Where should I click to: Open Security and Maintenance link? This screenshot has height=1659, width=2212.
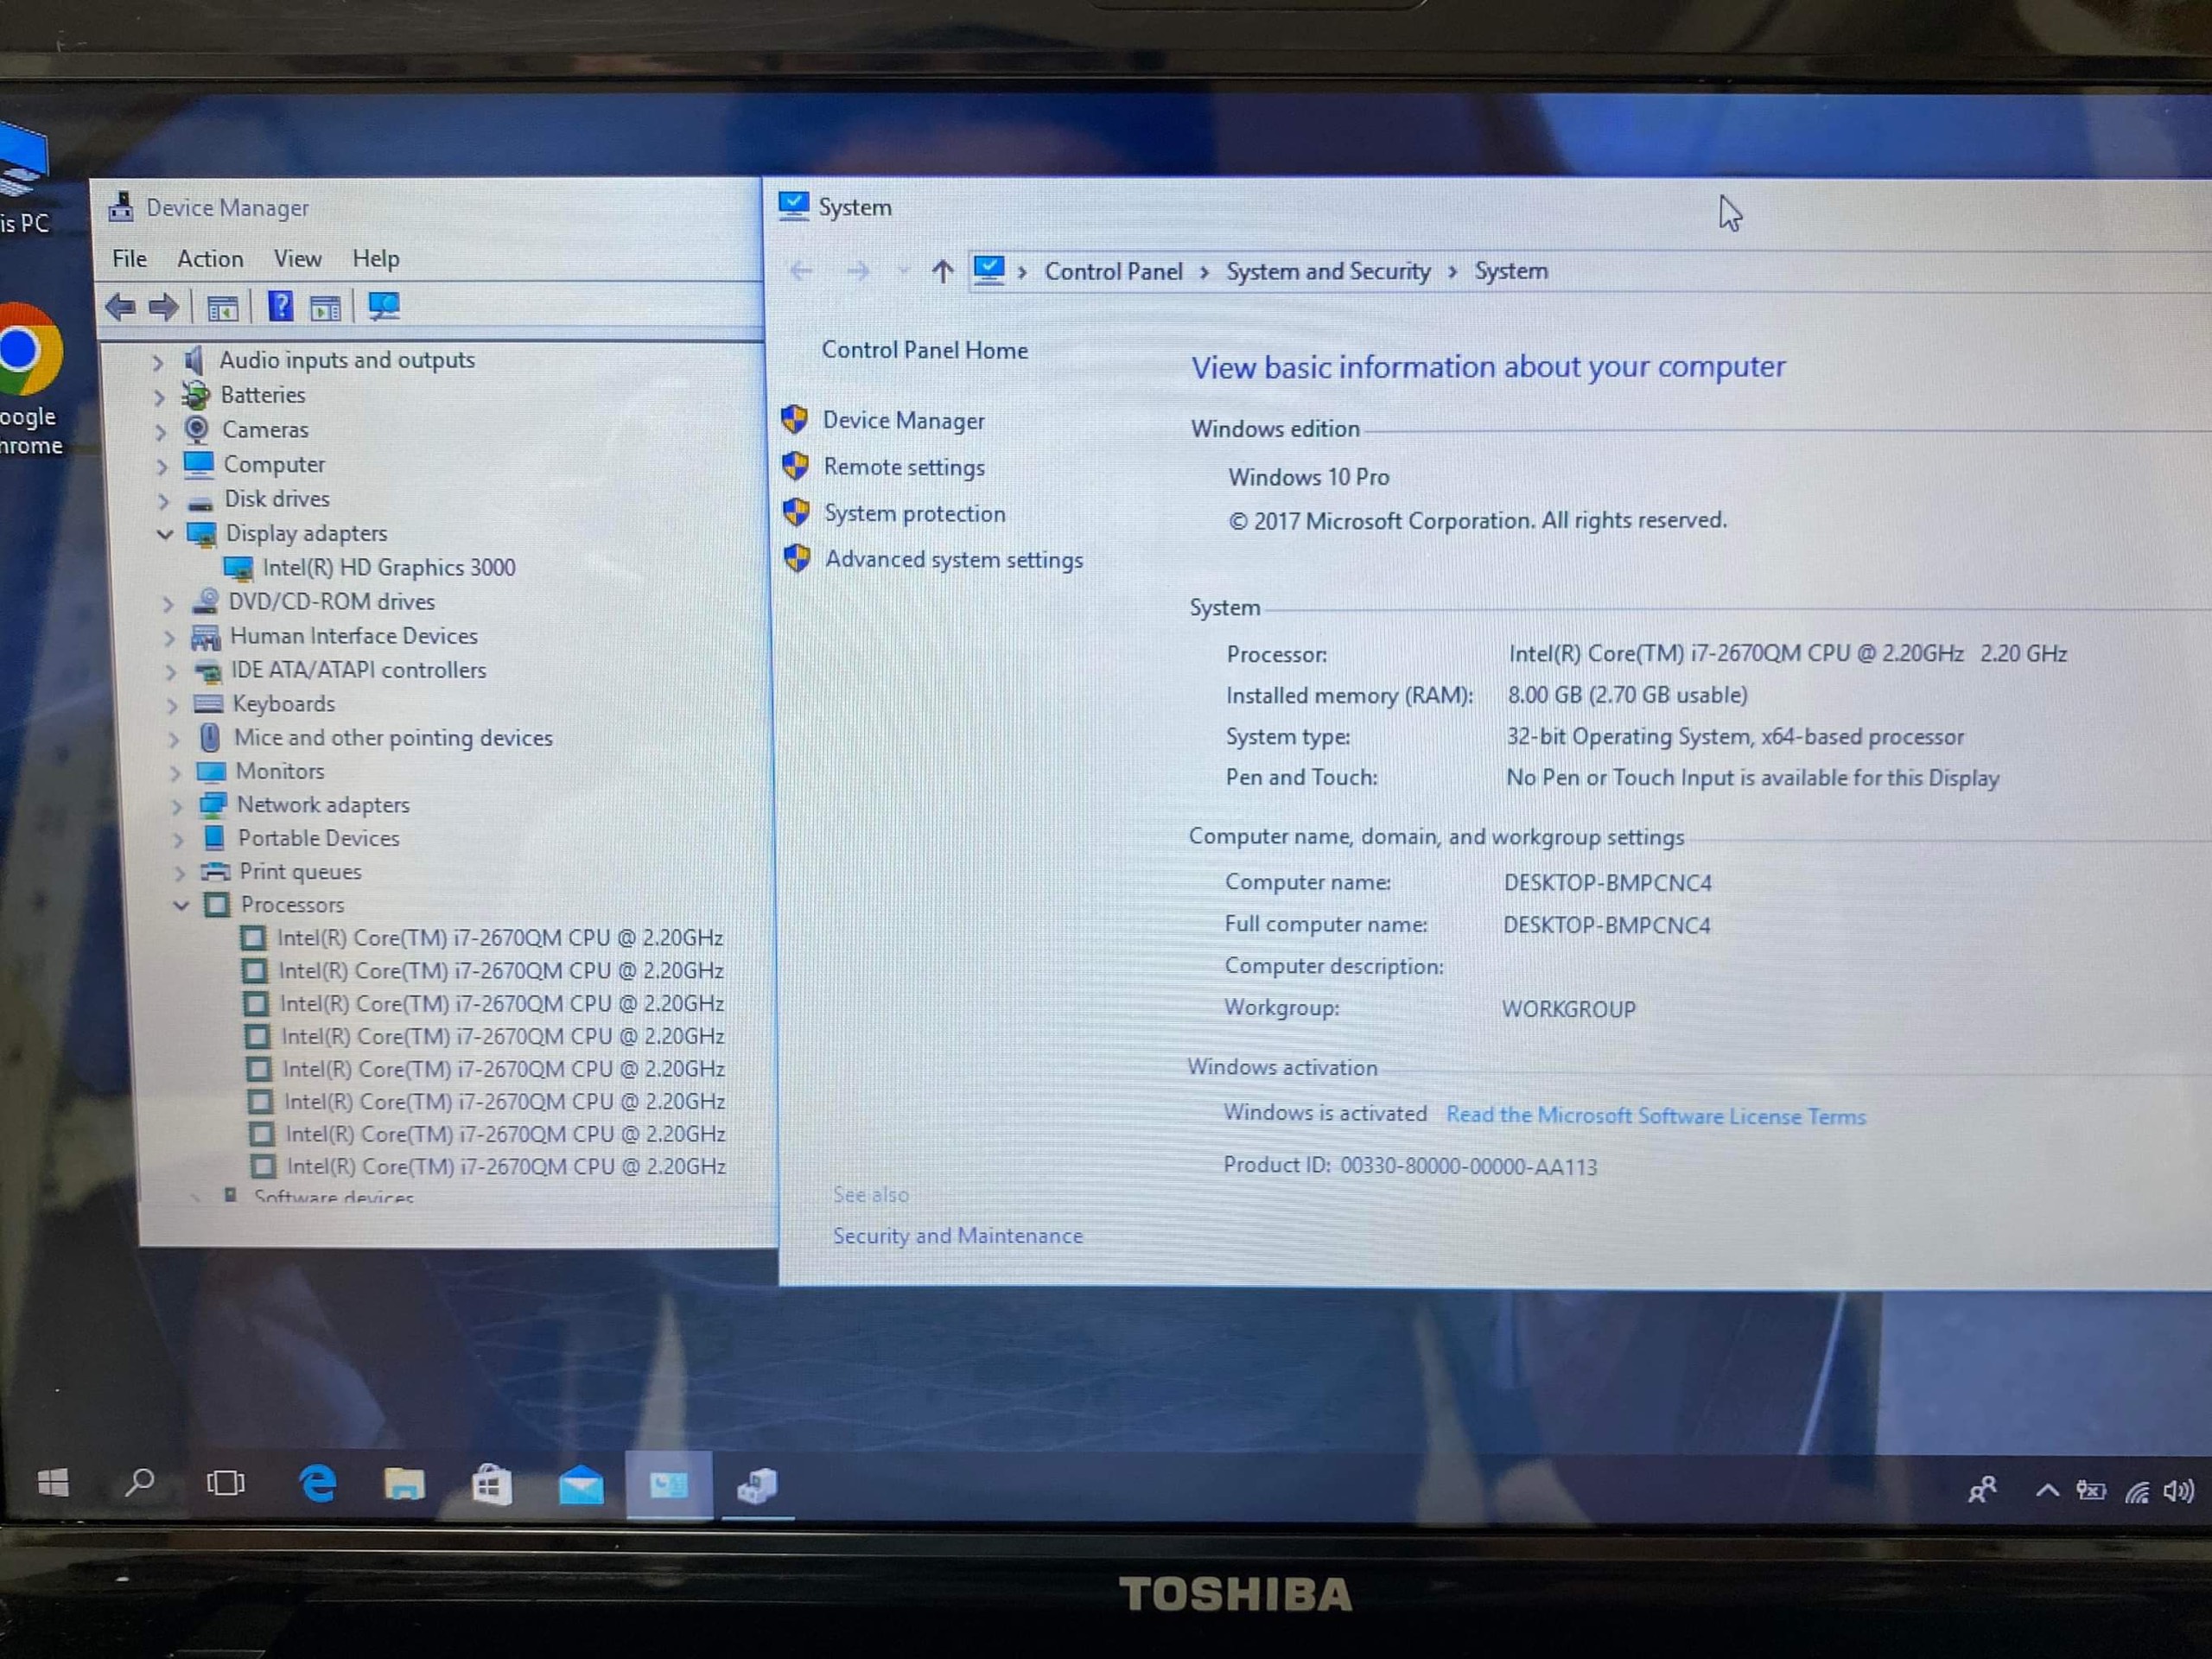(958, 1236)
